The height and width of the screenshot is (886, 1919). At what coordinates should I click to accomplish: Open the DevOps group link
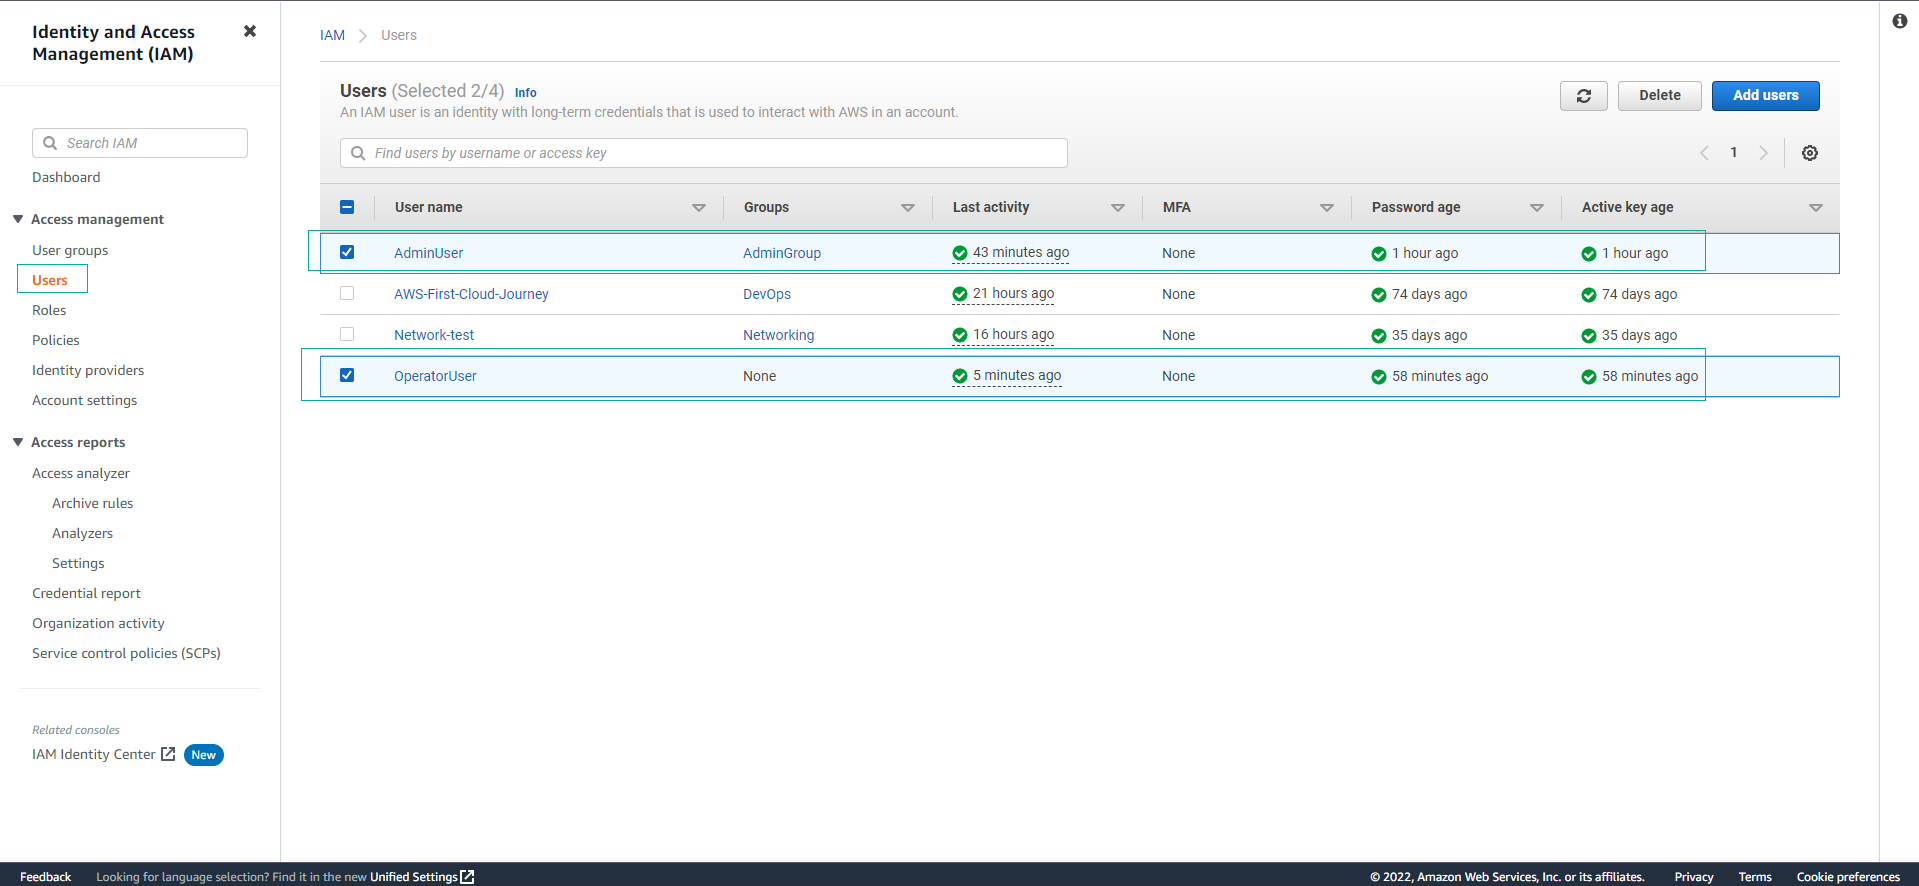click(767, 294)
